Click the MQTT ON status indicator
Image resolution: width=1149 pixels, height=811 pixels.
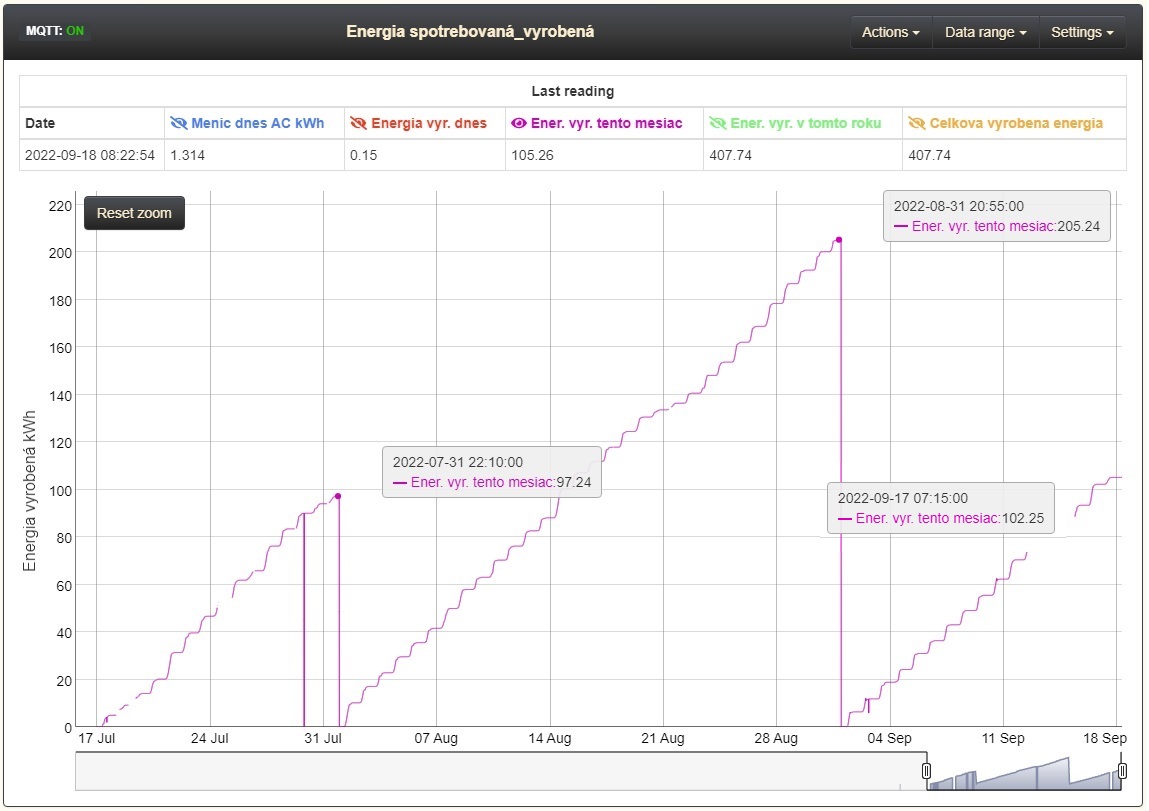pyautogui.click(x=55, y=31)
